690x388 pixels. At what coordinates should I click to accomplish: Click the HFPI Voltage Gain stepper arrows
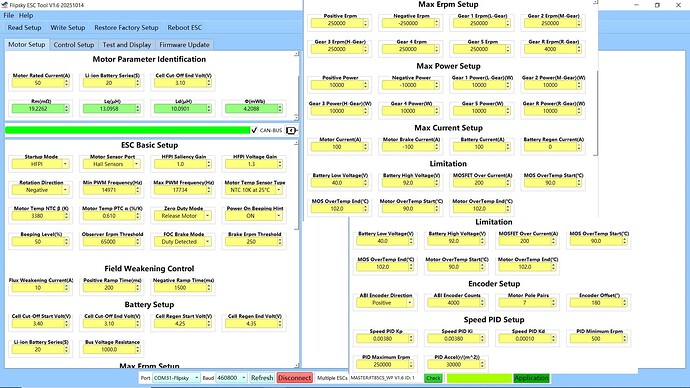(280, 164)
